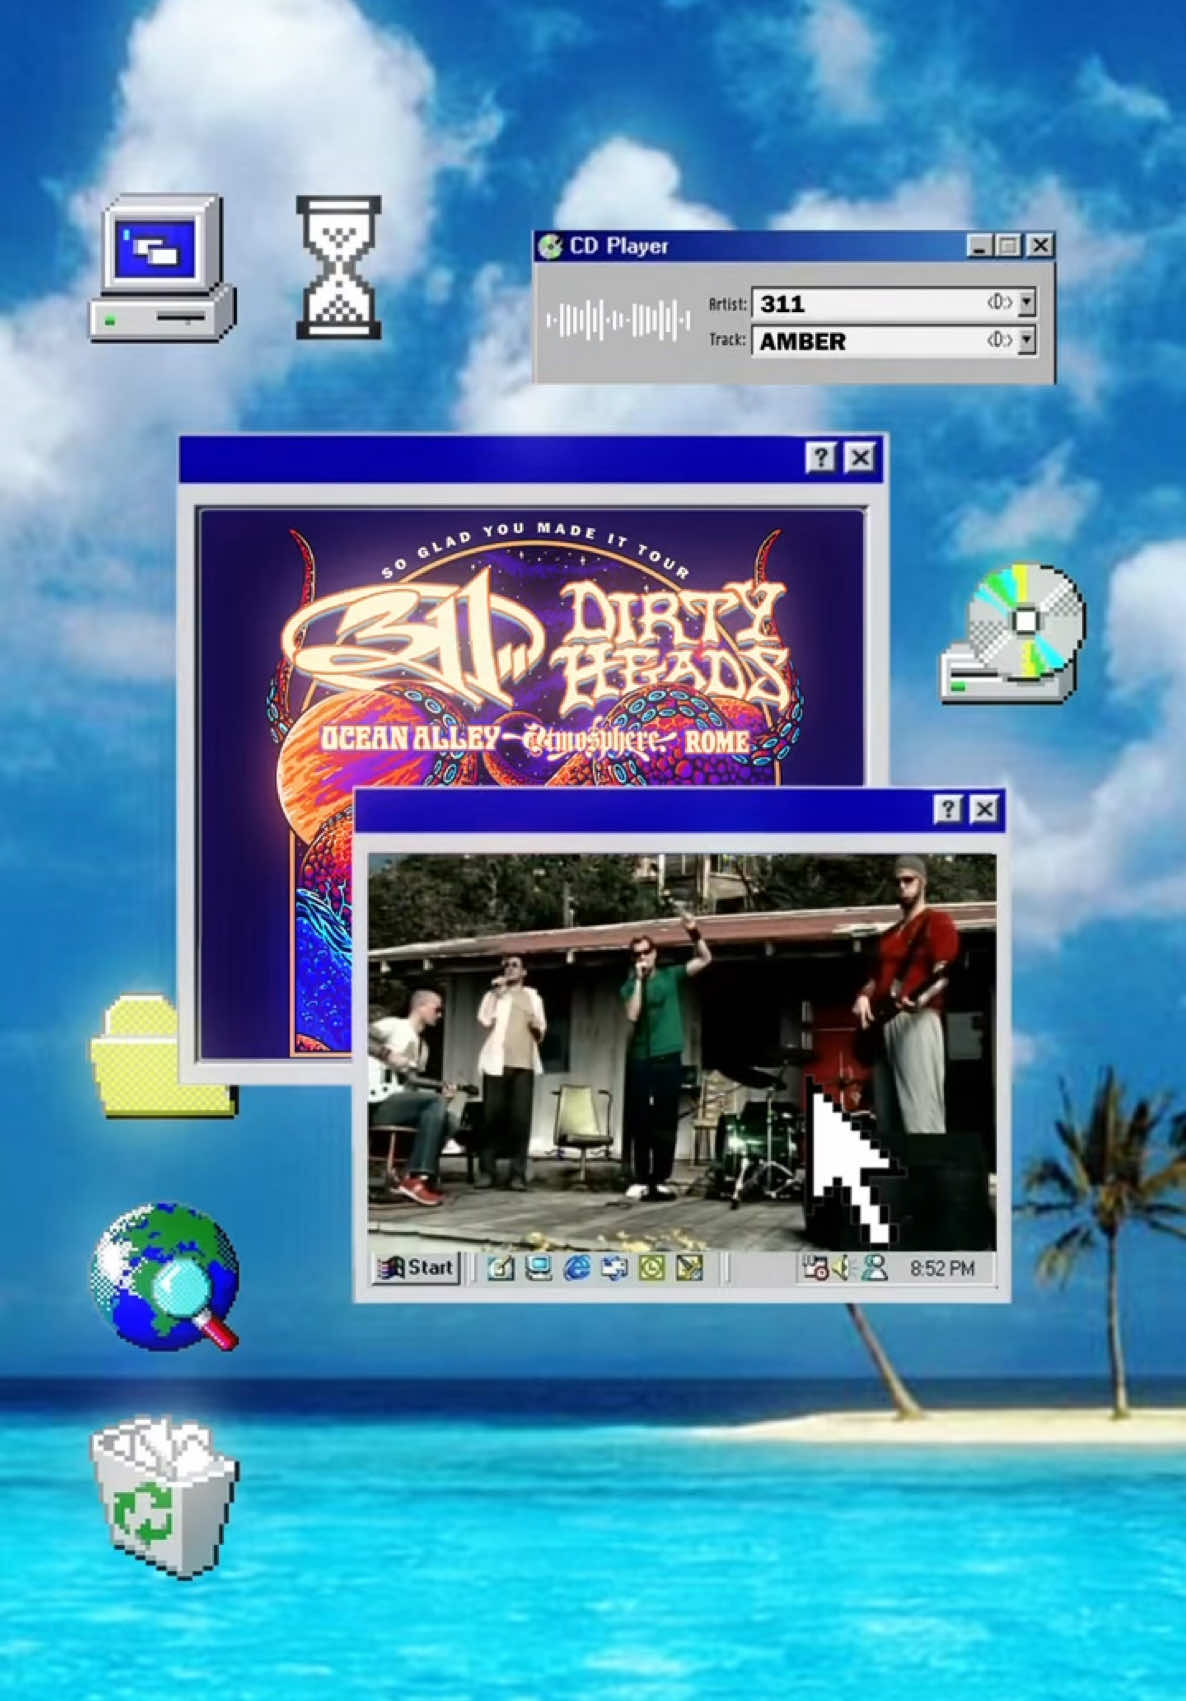Open the Artist dropdown arrow in CD Player
The image size is (1186, 1701).
(x=1026, y=302)
